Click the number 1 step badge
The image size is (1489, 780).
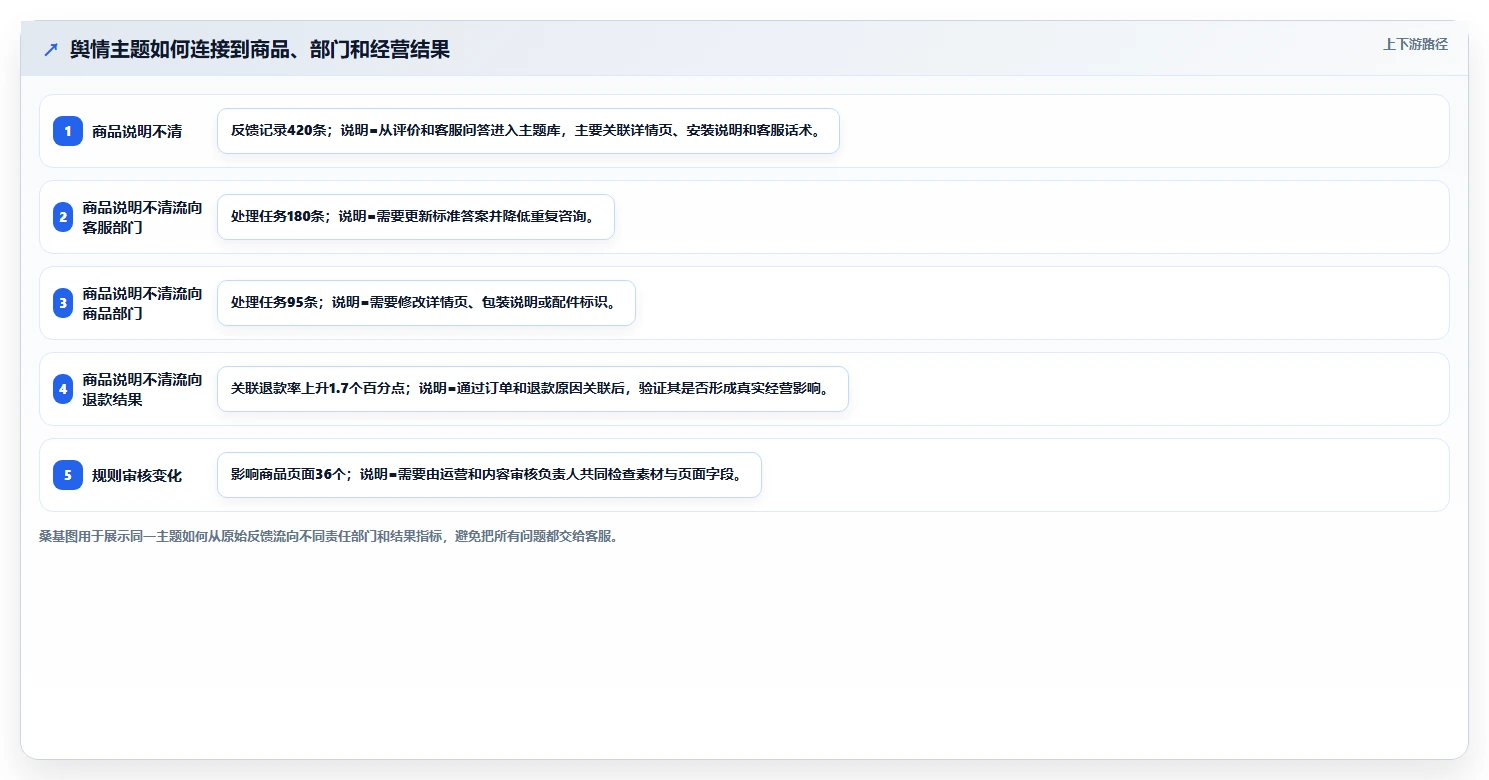click(x=68, y=131)
